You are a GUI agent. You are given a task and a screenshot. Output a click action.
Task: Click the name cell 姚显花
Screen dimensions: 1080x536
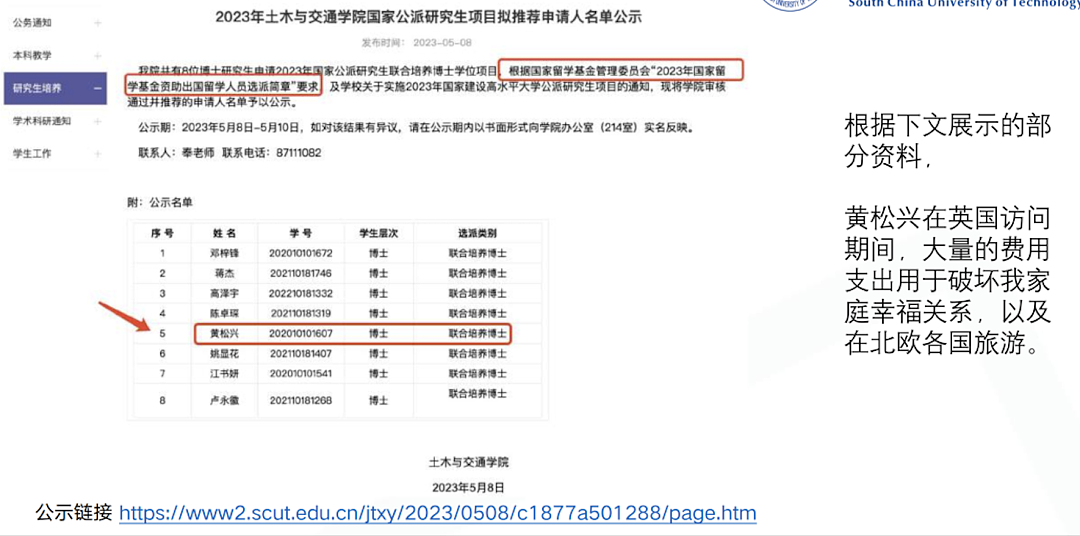point(225,354)
